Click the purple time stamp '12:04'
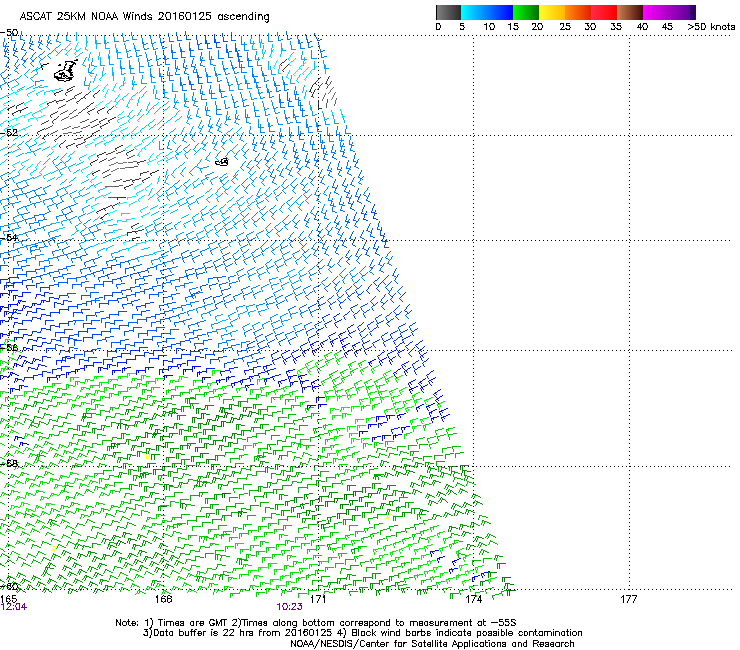 [x=14, y=607]
